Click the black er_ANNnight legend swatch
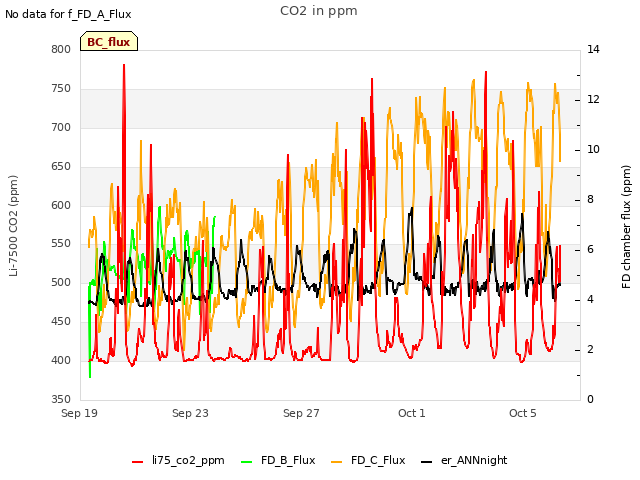640x480 pixels. [x=426, y=462]
